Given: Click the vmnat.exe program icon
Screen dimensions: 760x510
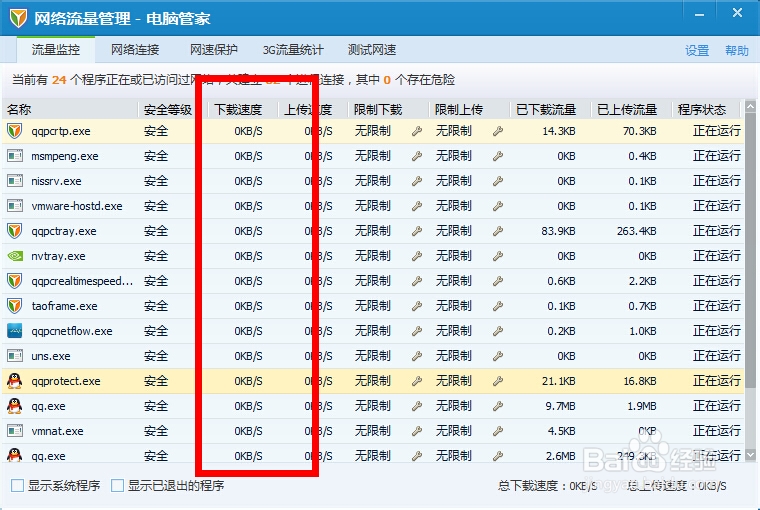Looking at the screenshot, I should 15,431.
